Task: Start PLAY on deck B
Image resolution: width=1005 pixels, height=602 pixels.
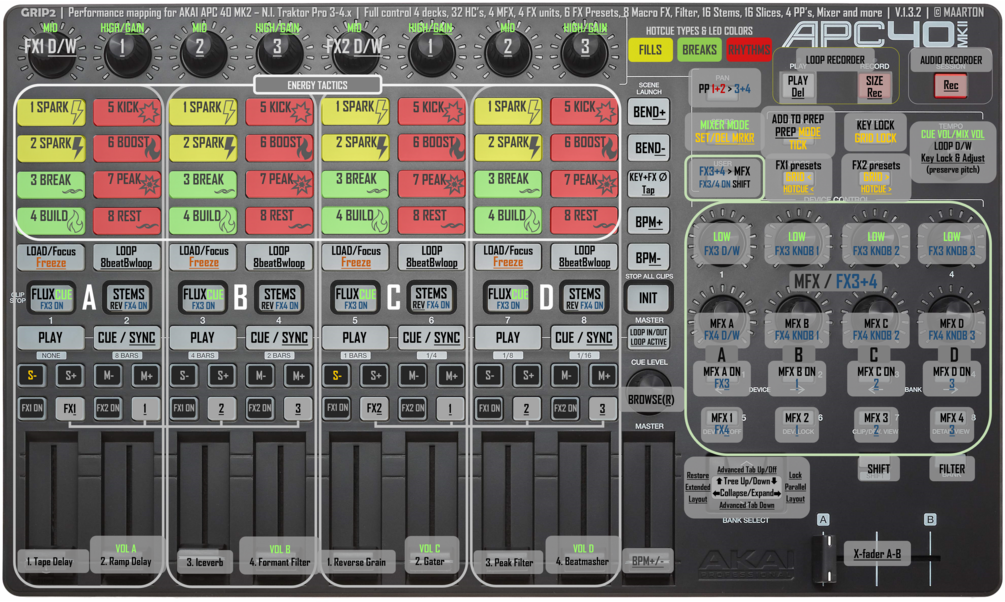Action: pos(203,337)
